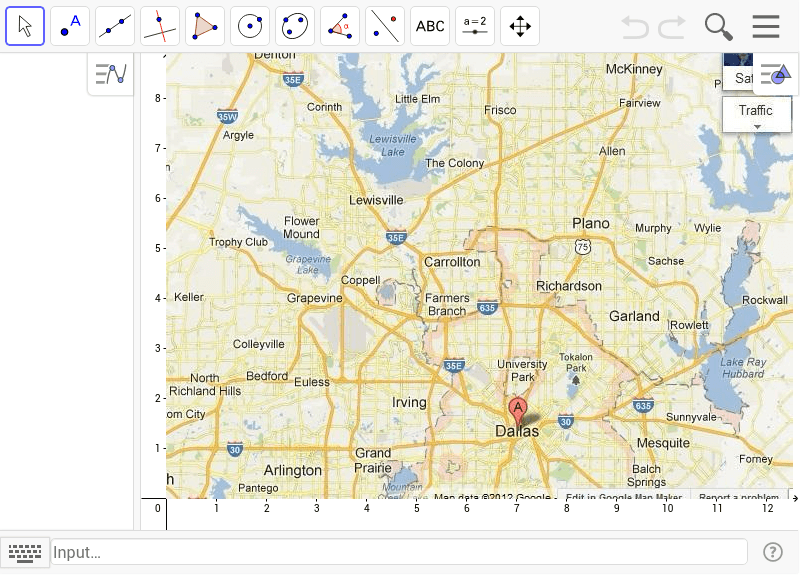This screenshot has width=800, height=575.
Task: Click the Lake Ray Hubbard label
Action: click(x=743, y=368)
